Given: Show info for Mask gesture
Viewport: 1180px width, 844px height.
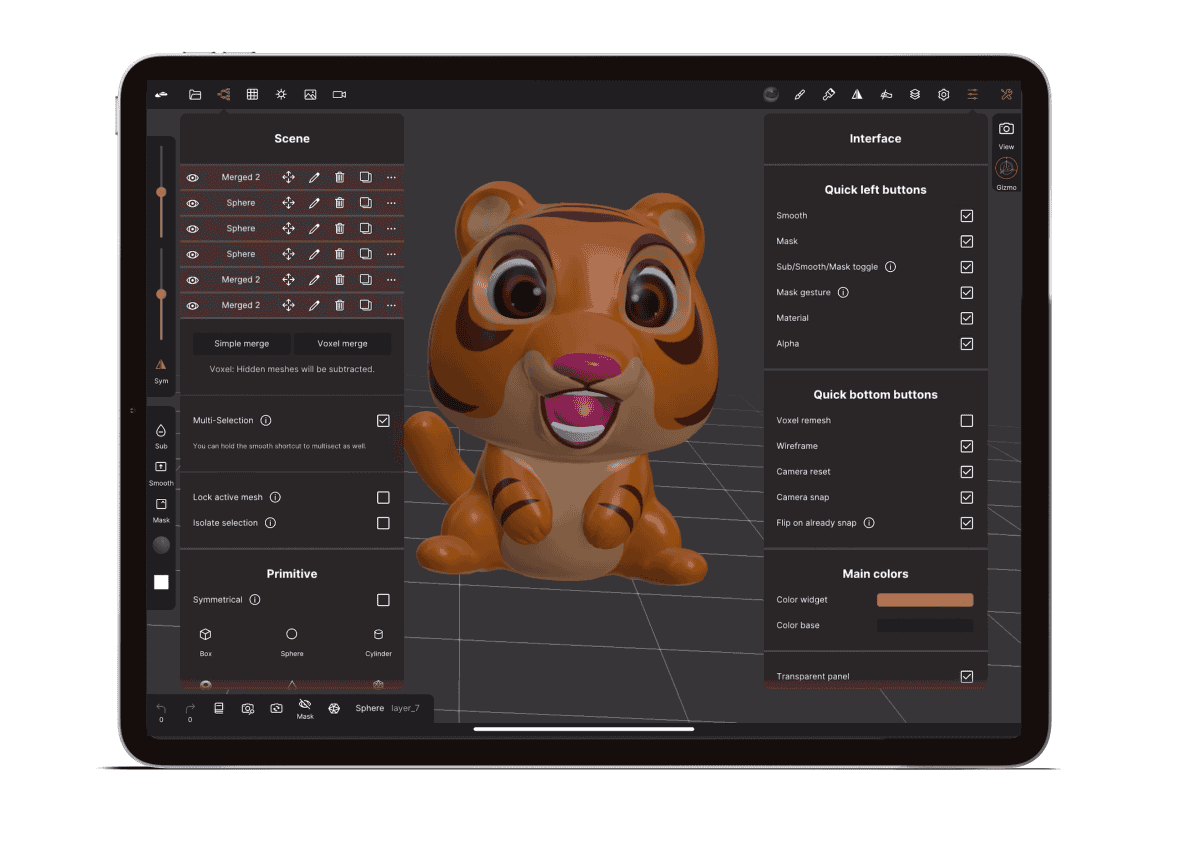Looking at the screenshot, I should point(843,293).
